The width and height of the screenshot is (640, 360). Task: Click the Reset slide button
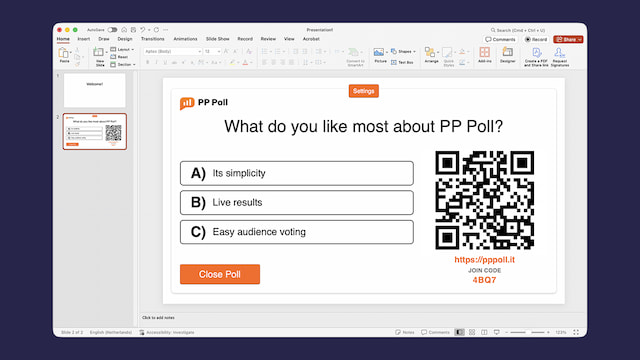pos(119,57)
